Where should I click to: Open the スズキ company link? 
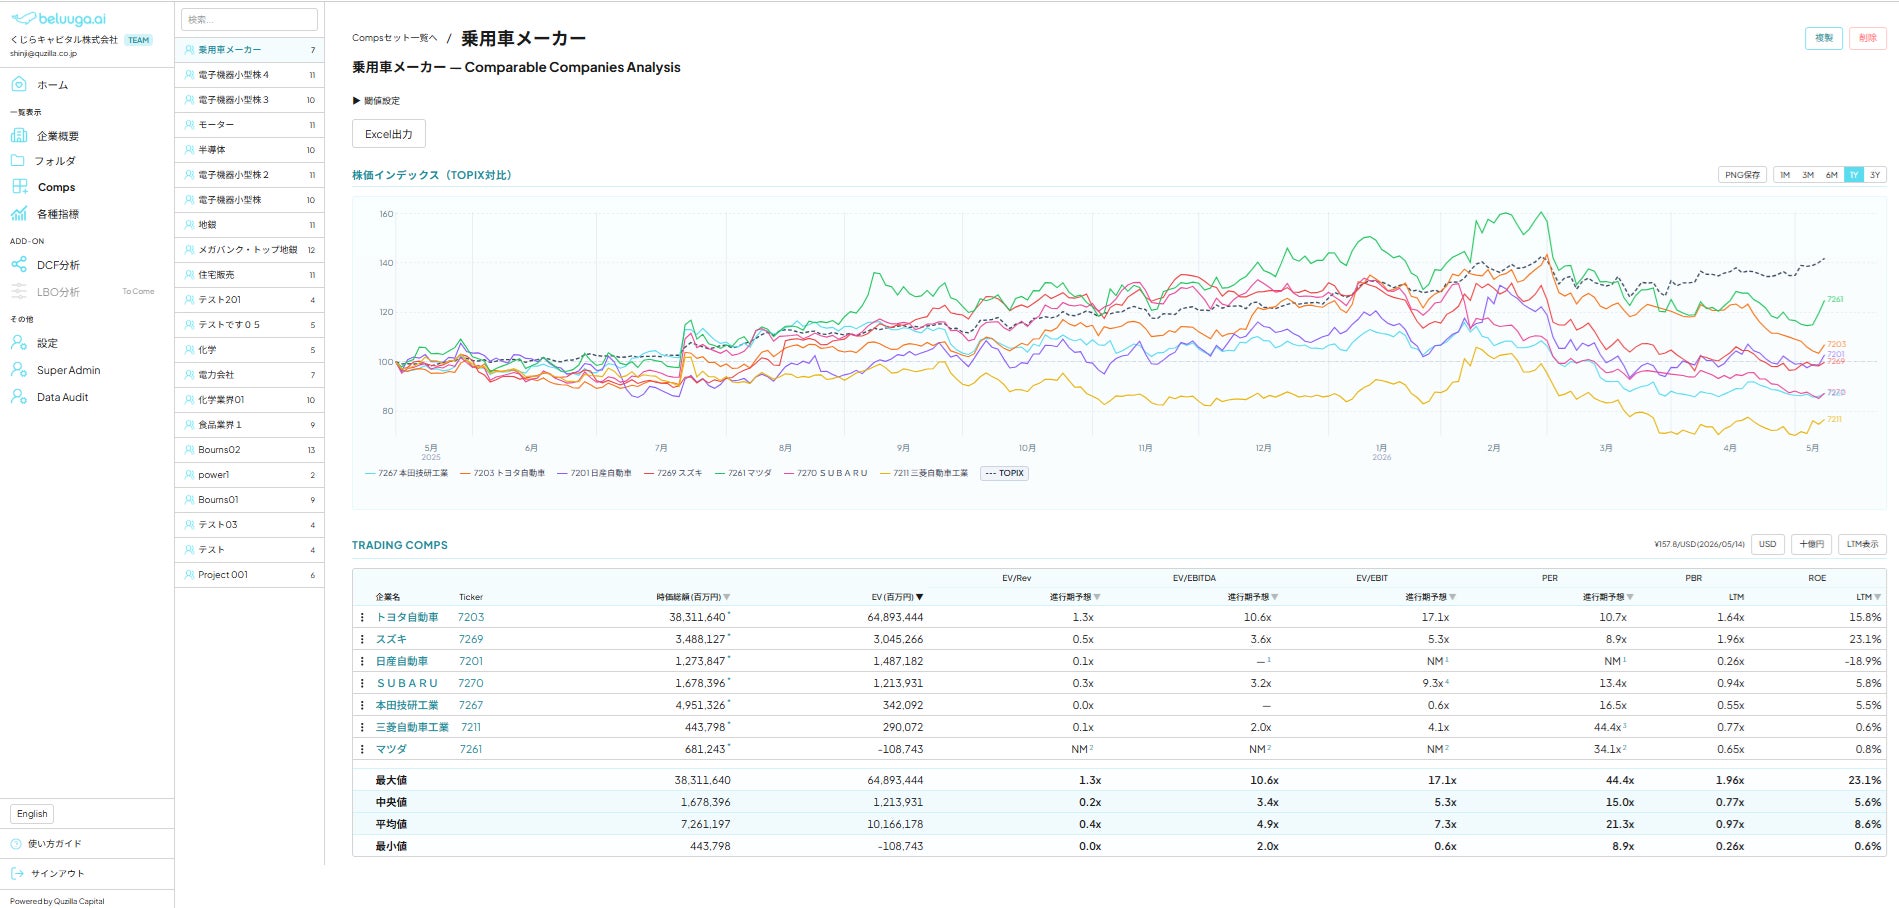391,639
